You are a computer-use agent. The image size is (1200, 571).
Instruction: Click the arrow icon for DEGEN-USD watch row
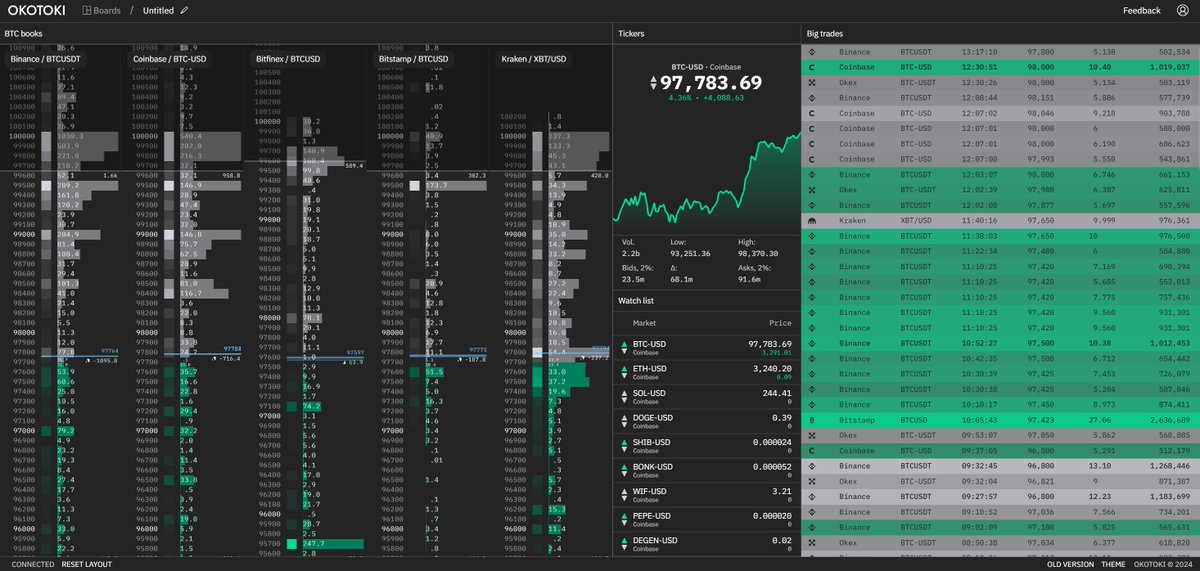624,544
